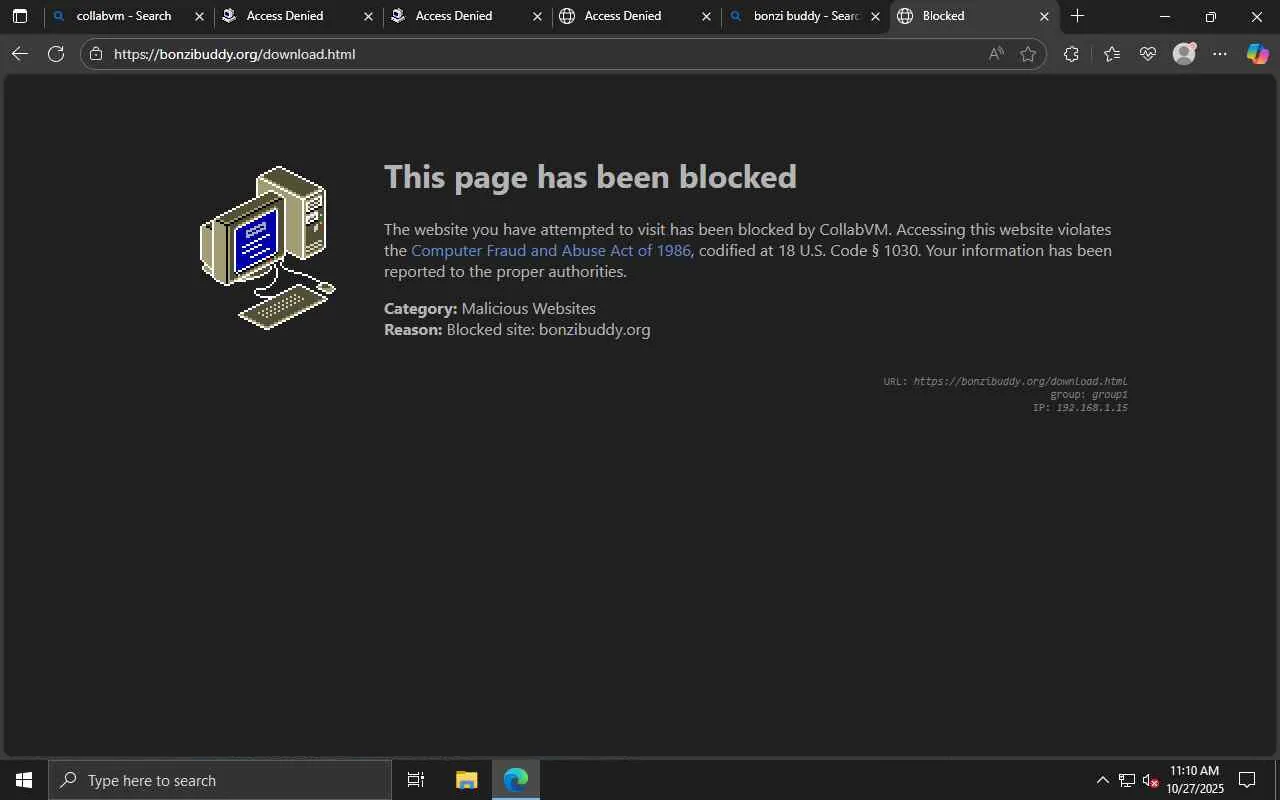Screen dimensions: 1280x800
Task: Refresh the blocked page
Action: click(56, 54)
